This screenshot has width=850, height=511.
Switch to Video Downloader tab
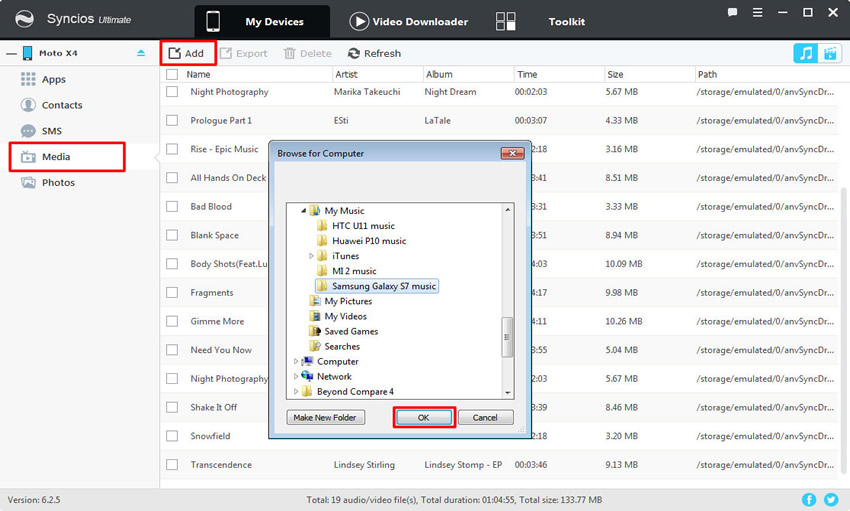(x=409, y=22)
